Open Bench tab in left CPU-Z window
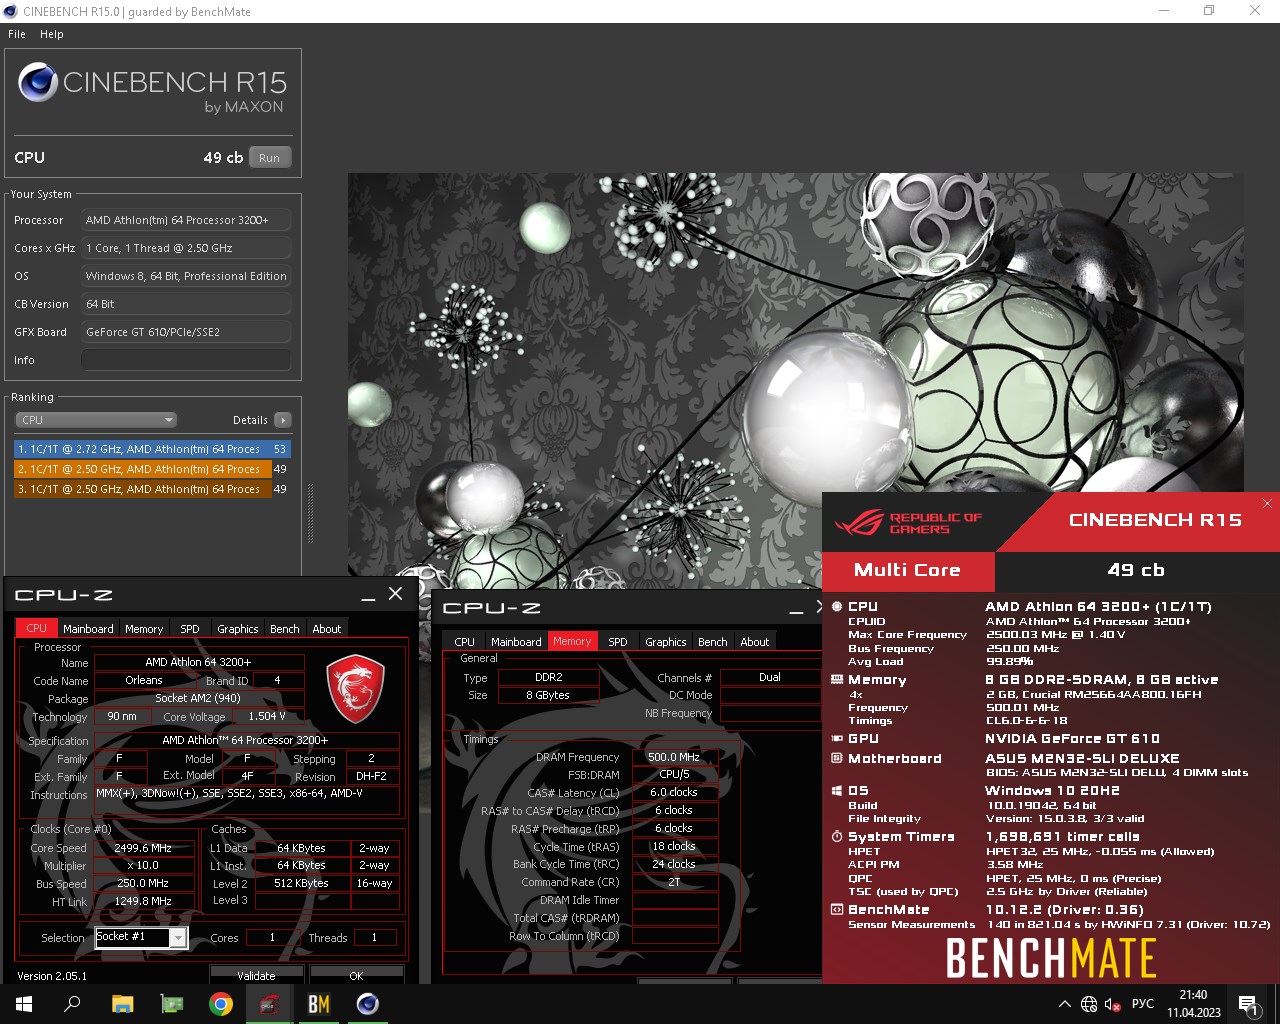This screenshot has width=1280, height=1024. pyautogui.click(x=285, y=629)
